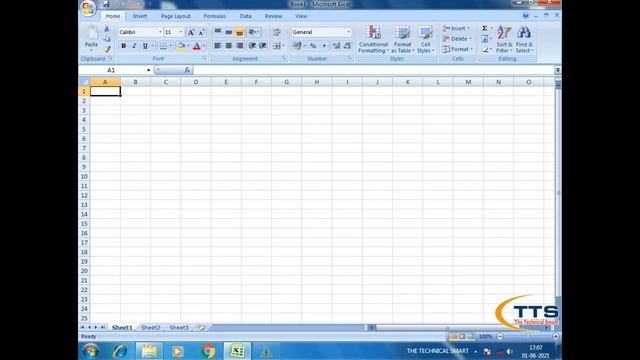The image size is (640, 360).
Task: Apply Comma Style
Action: pyautogui.click(x=324, y=46)
